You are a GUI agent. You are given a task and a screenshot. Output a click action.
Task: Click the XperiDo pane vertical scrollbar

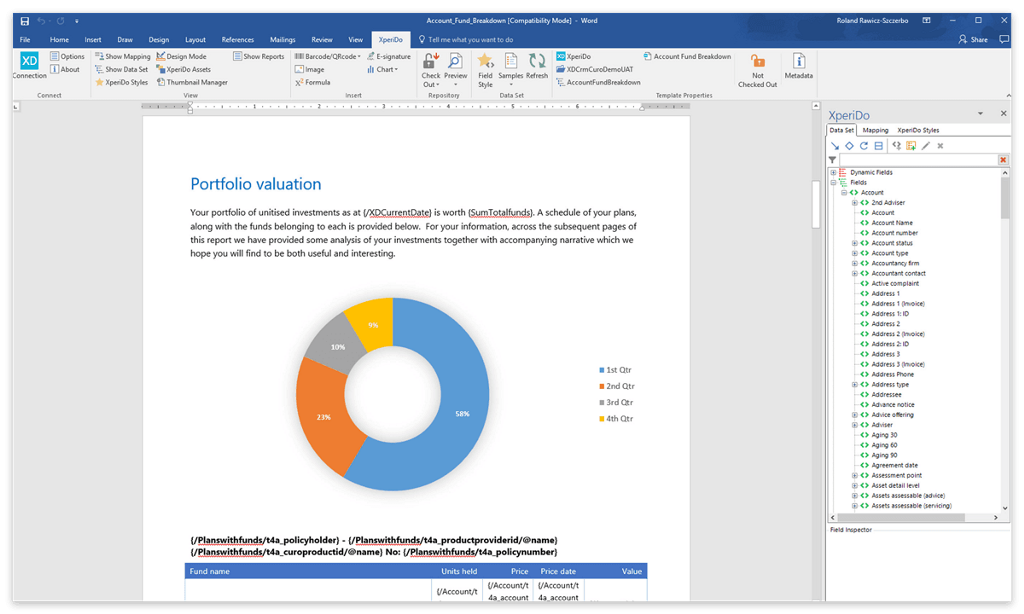click(x=1004, y=340)
